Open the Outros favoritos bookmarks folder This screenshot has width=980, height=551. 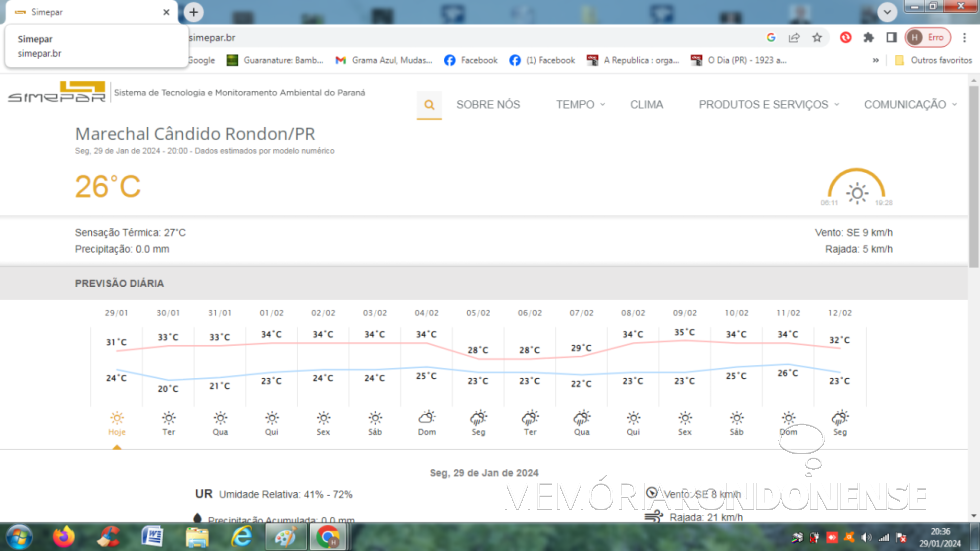click(933, 60)
